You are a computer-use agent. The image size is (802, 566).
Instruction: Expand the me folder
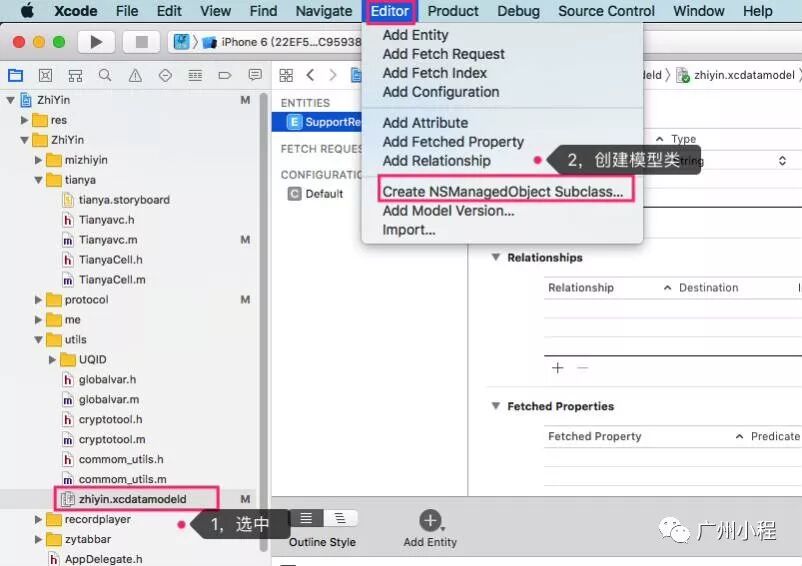point(38,320)
